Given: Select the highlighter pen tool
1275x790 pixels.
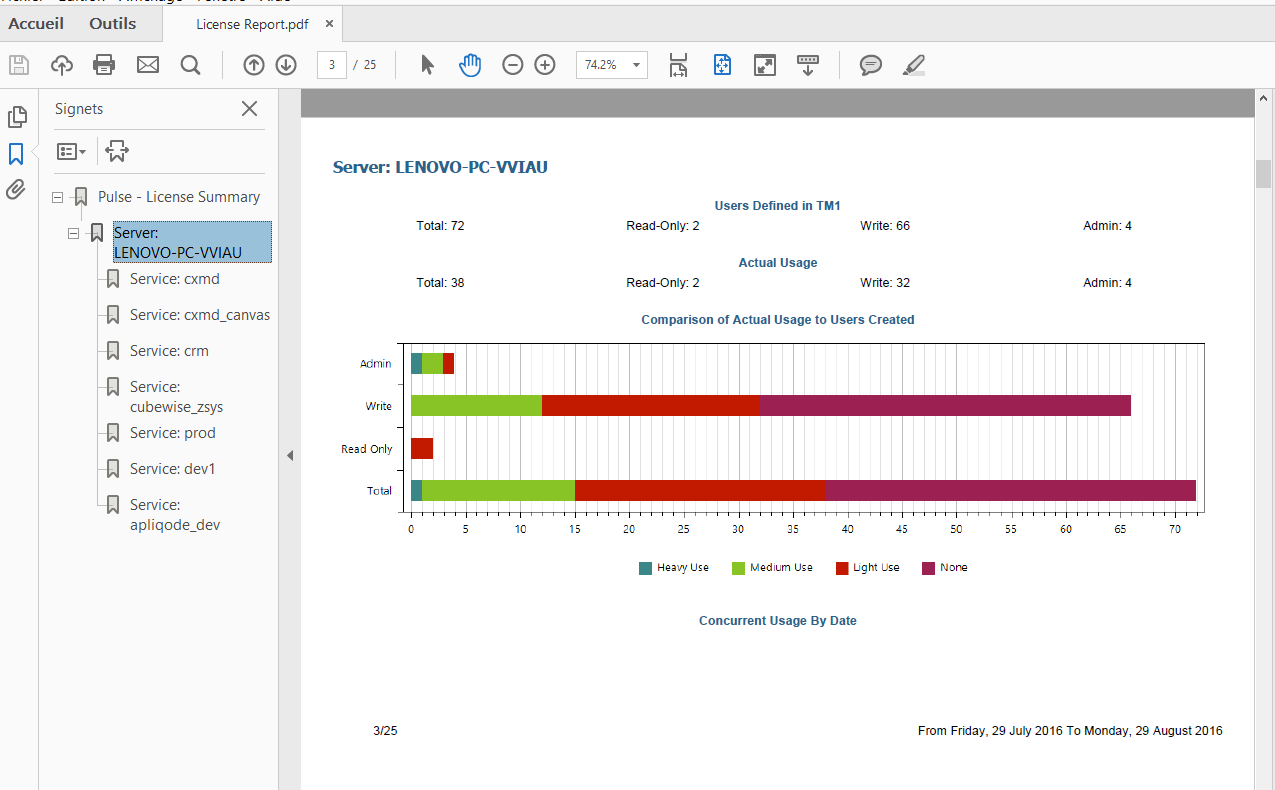Looking at the screenshot, I should pyautogui.click(x=913, y=65).
